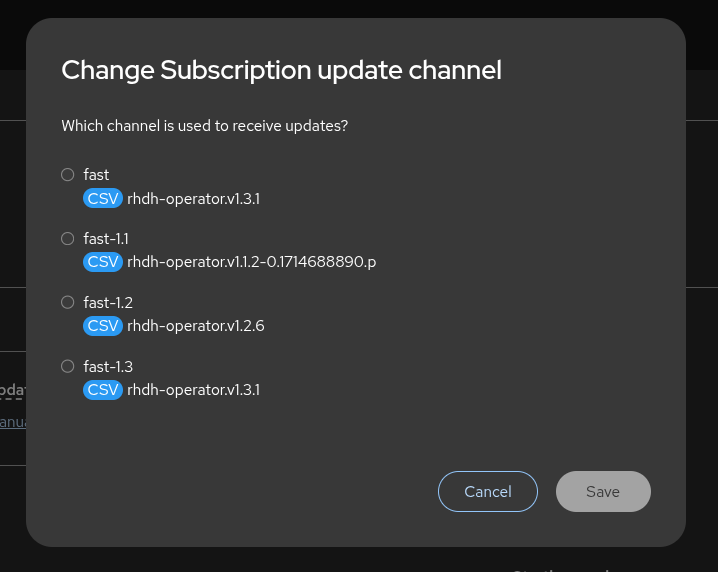Screen dimensions: 718x572
Task: Click rhdh-operator.v1.3.1 text under fast-1.3
Action: pos(193,390)
